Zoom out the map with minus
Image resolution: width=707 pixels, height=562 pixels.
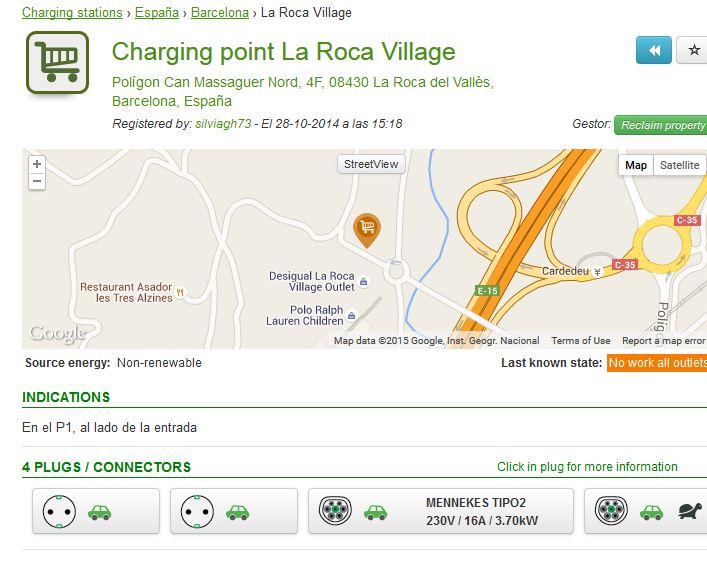pyautogui.click(x=37, y=181)
